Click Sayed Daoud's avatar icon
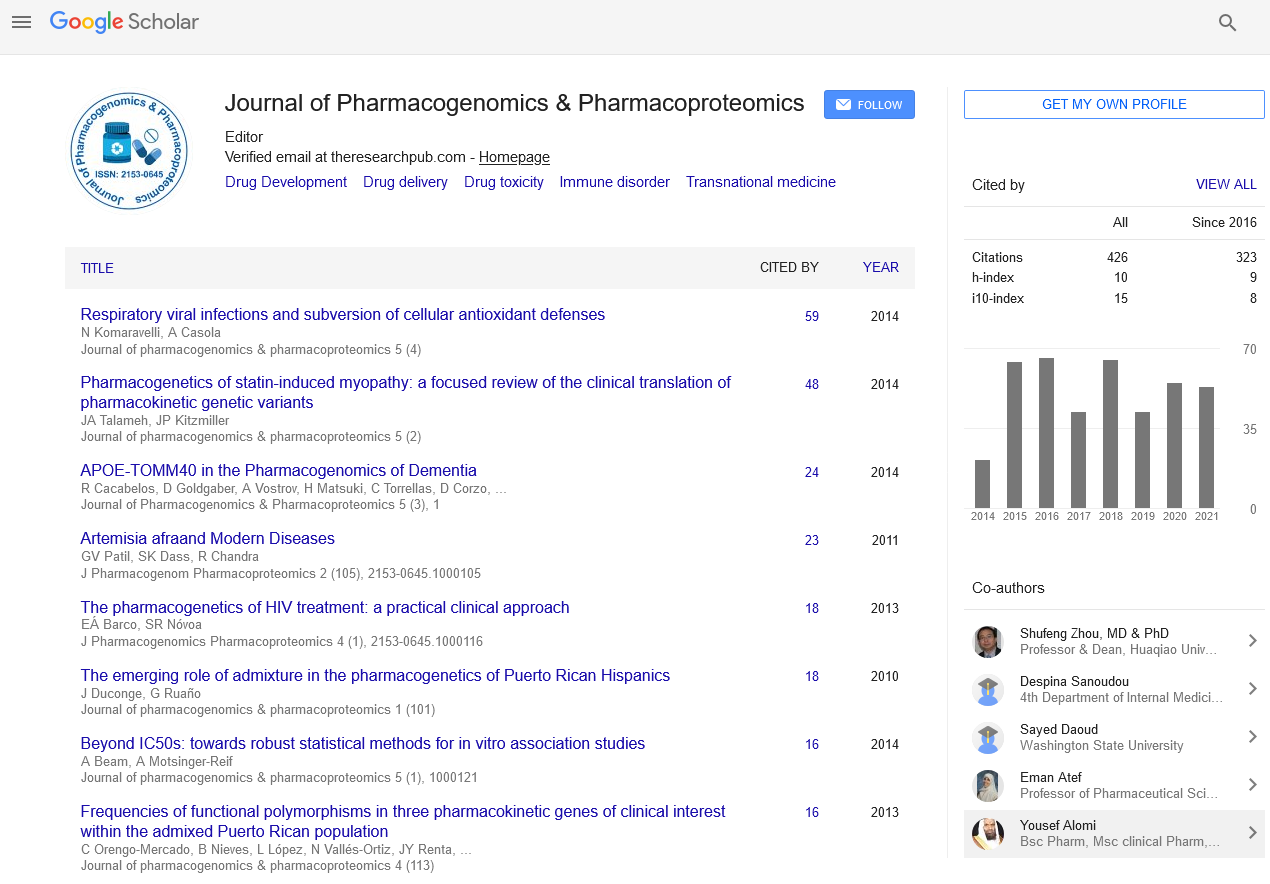This screenshot has width=1270, height=884. [x=988, y=737]
